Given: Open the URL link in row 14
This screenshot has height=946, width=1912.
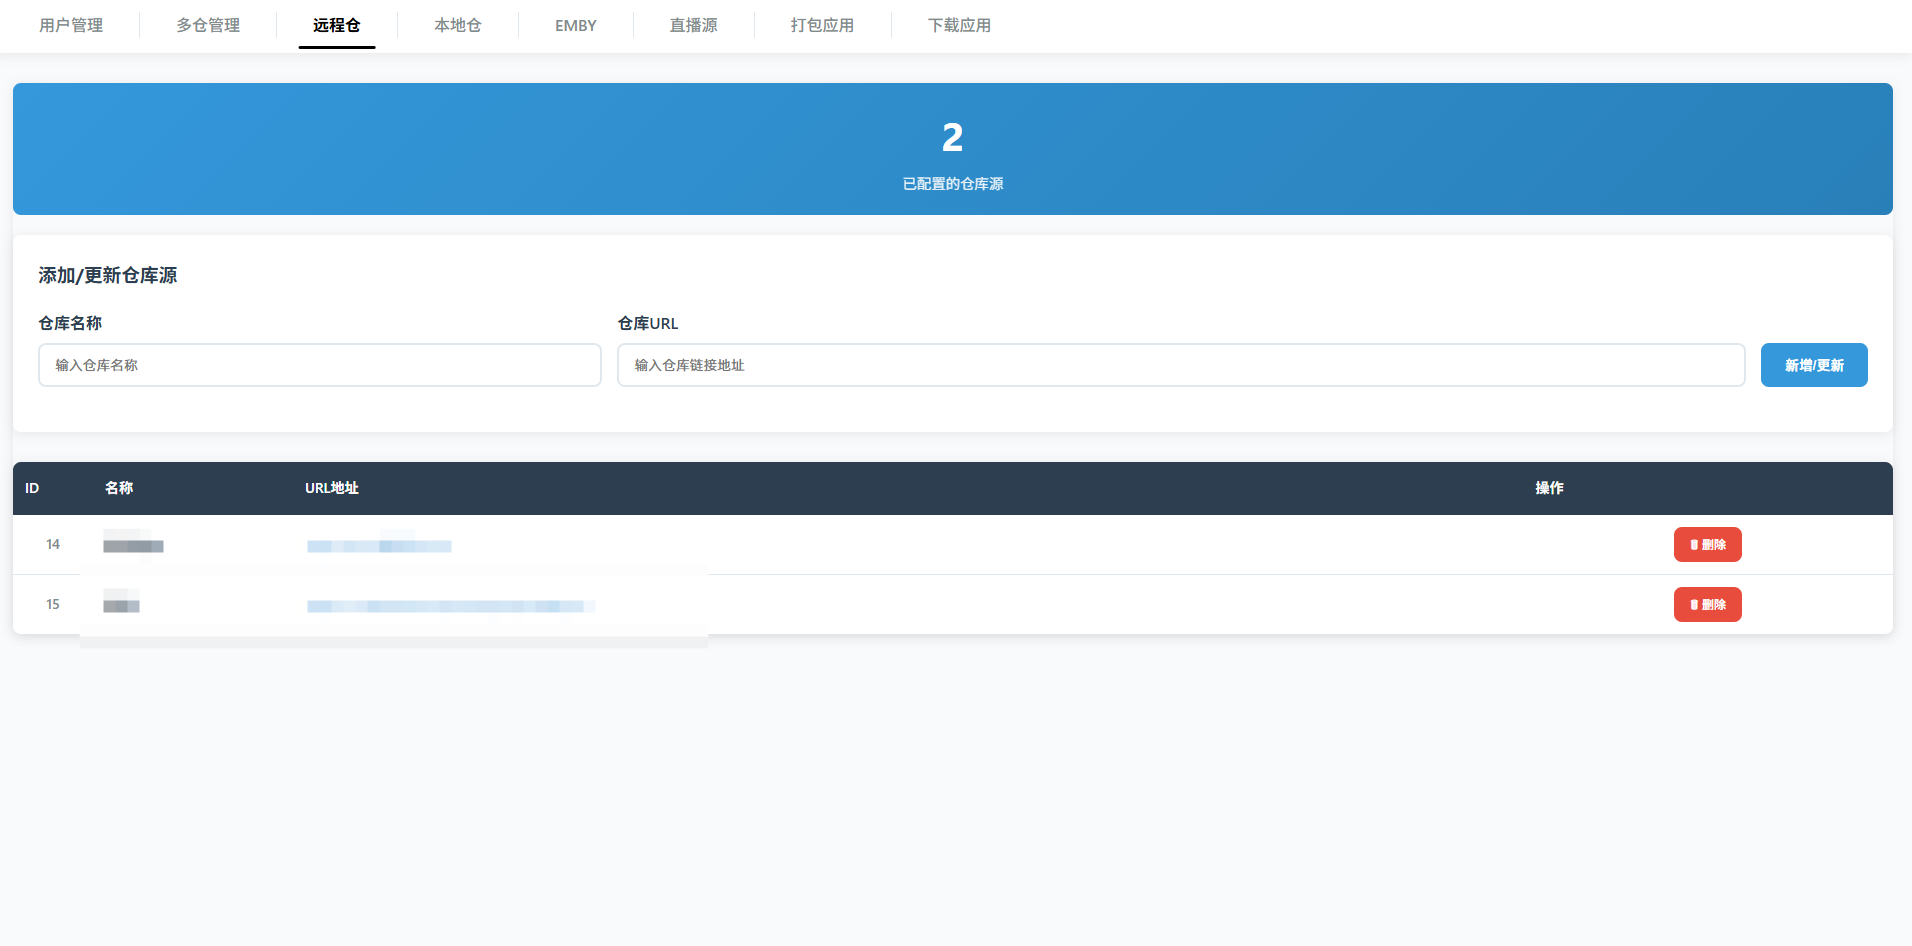Looking at the screenshot, I should pyautogui.click(x=379, y=546).
